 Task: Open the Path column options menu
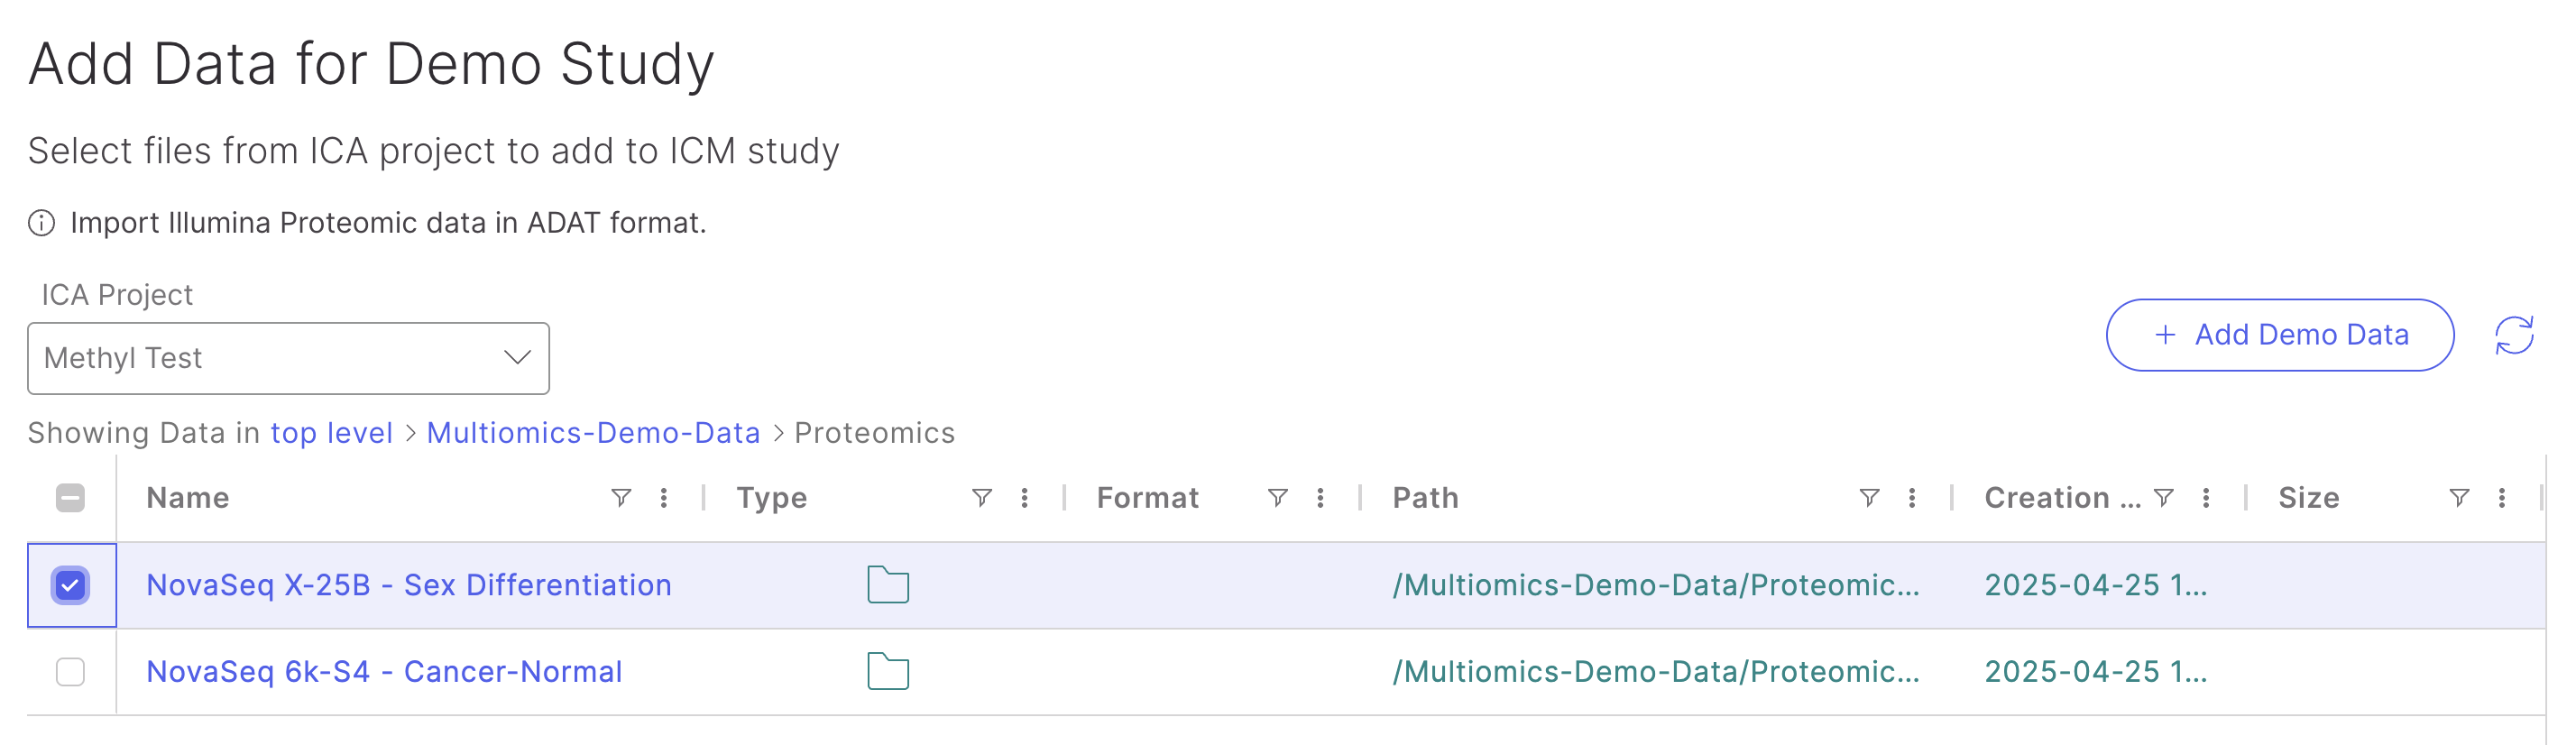click(1912, 498)
